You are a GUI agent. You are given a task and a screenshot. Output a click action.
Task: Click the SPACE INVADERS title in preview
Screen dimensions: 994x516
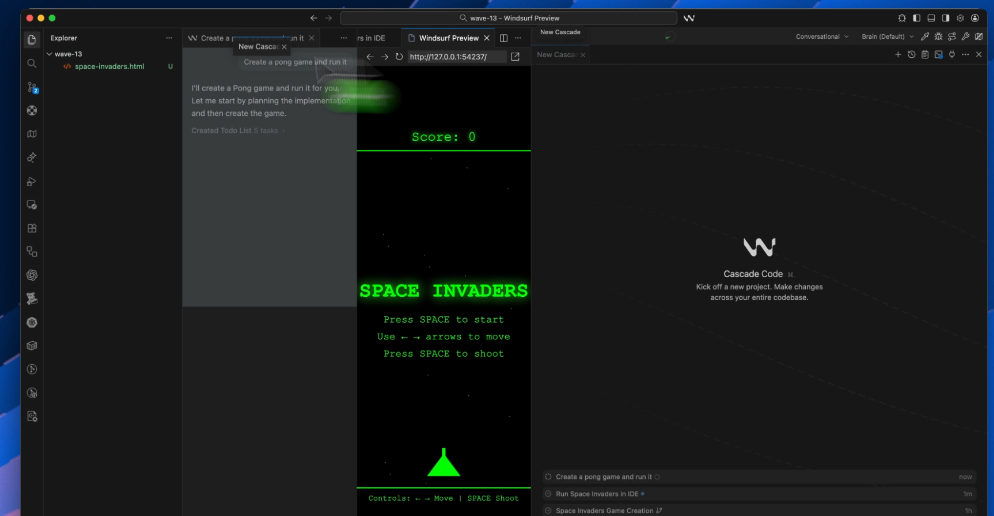click(444, 290)
